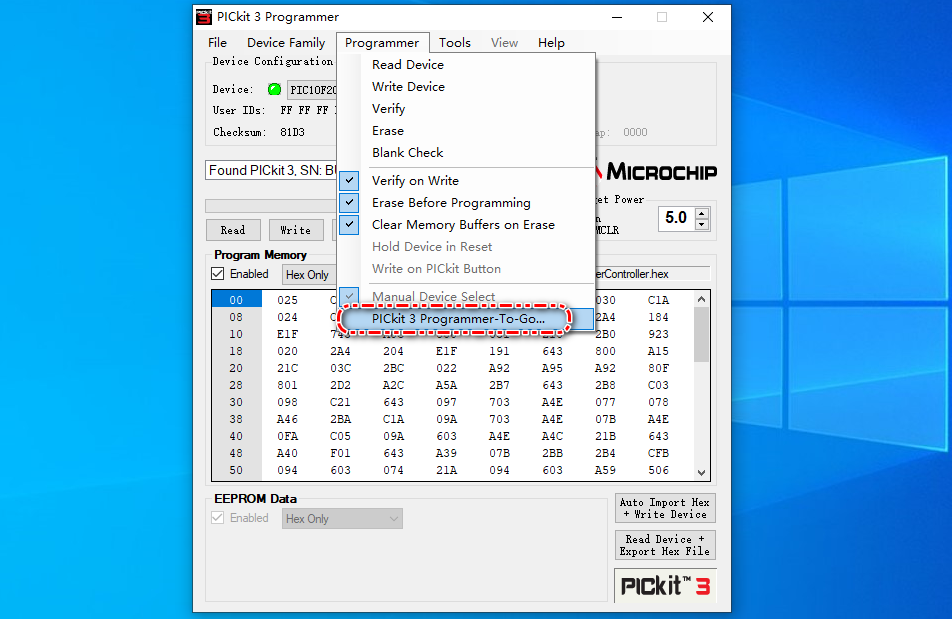Click the Read button

[233, 230]
